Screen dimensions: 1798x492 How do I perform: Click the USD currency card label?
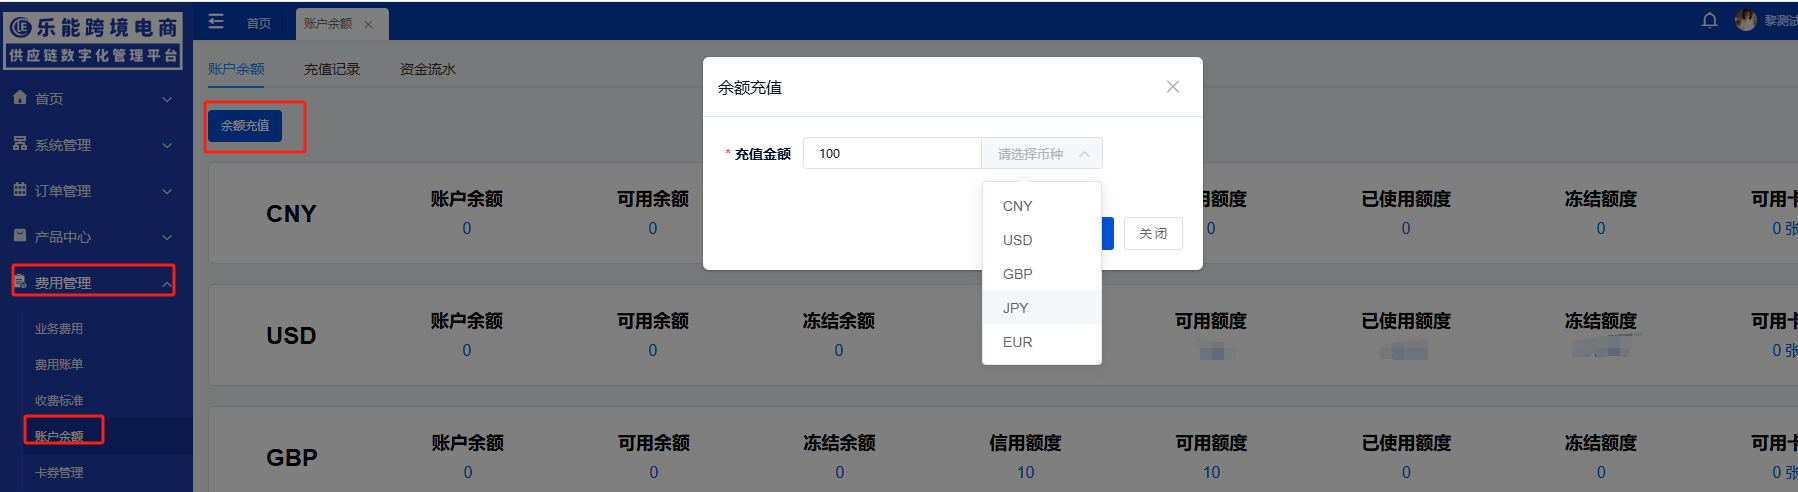tap(291, 336)
